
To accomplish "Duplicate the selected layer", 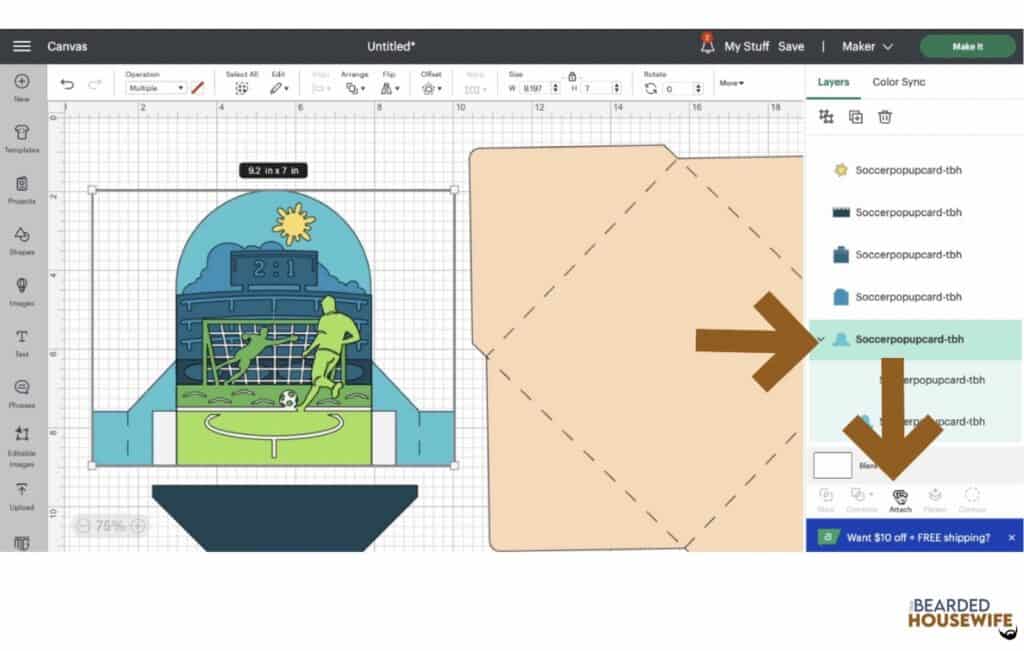I will point(856,117).
